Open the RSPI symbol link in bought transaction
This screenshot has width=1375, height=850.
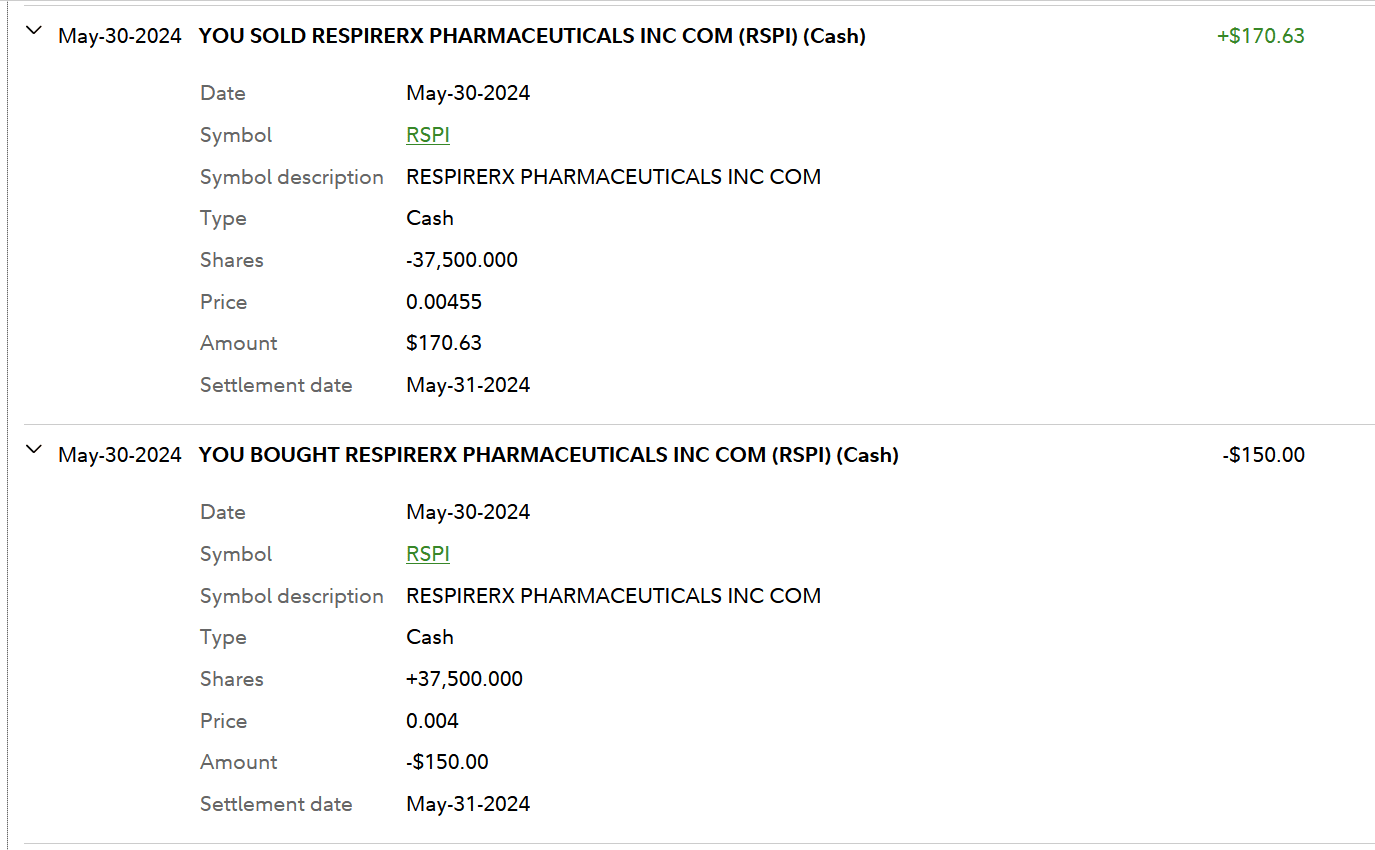pyautogui.click(x=428, y=554)
